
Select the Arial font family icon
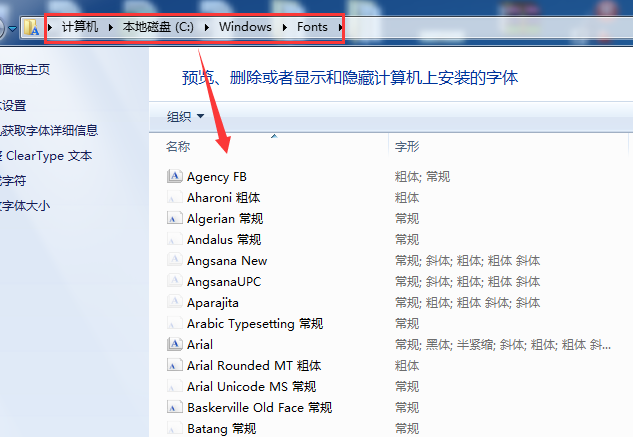174,344
